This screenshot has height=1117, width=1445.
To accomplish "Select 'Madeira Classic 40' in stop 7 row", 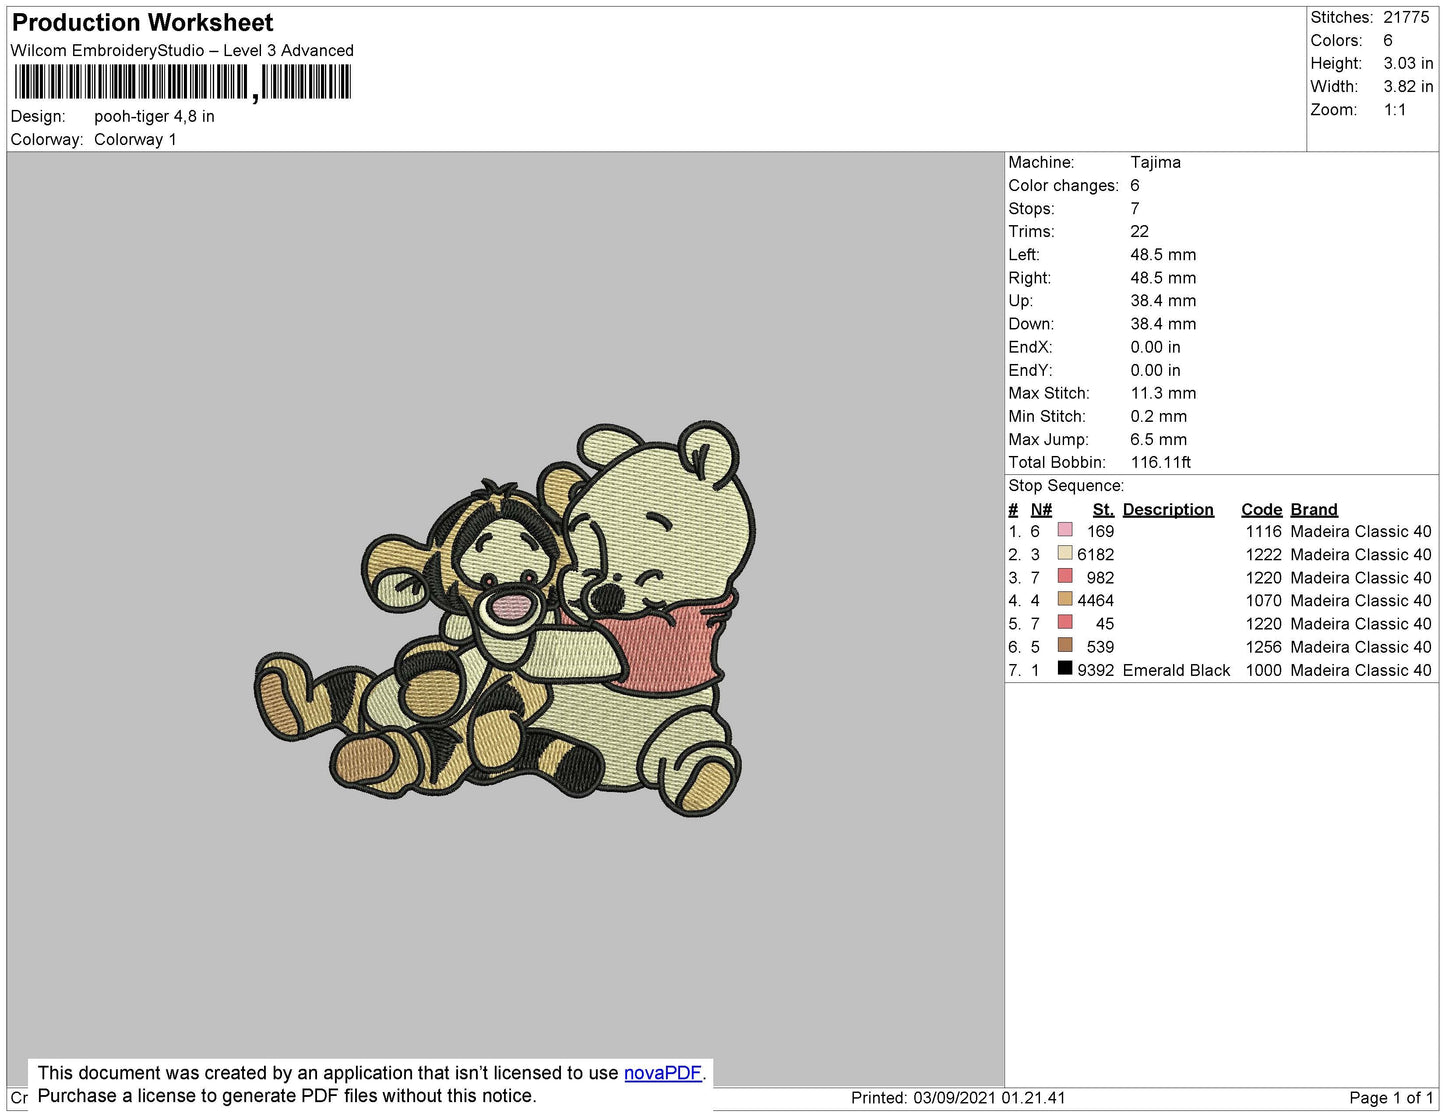I will [x=1361, y=670].
